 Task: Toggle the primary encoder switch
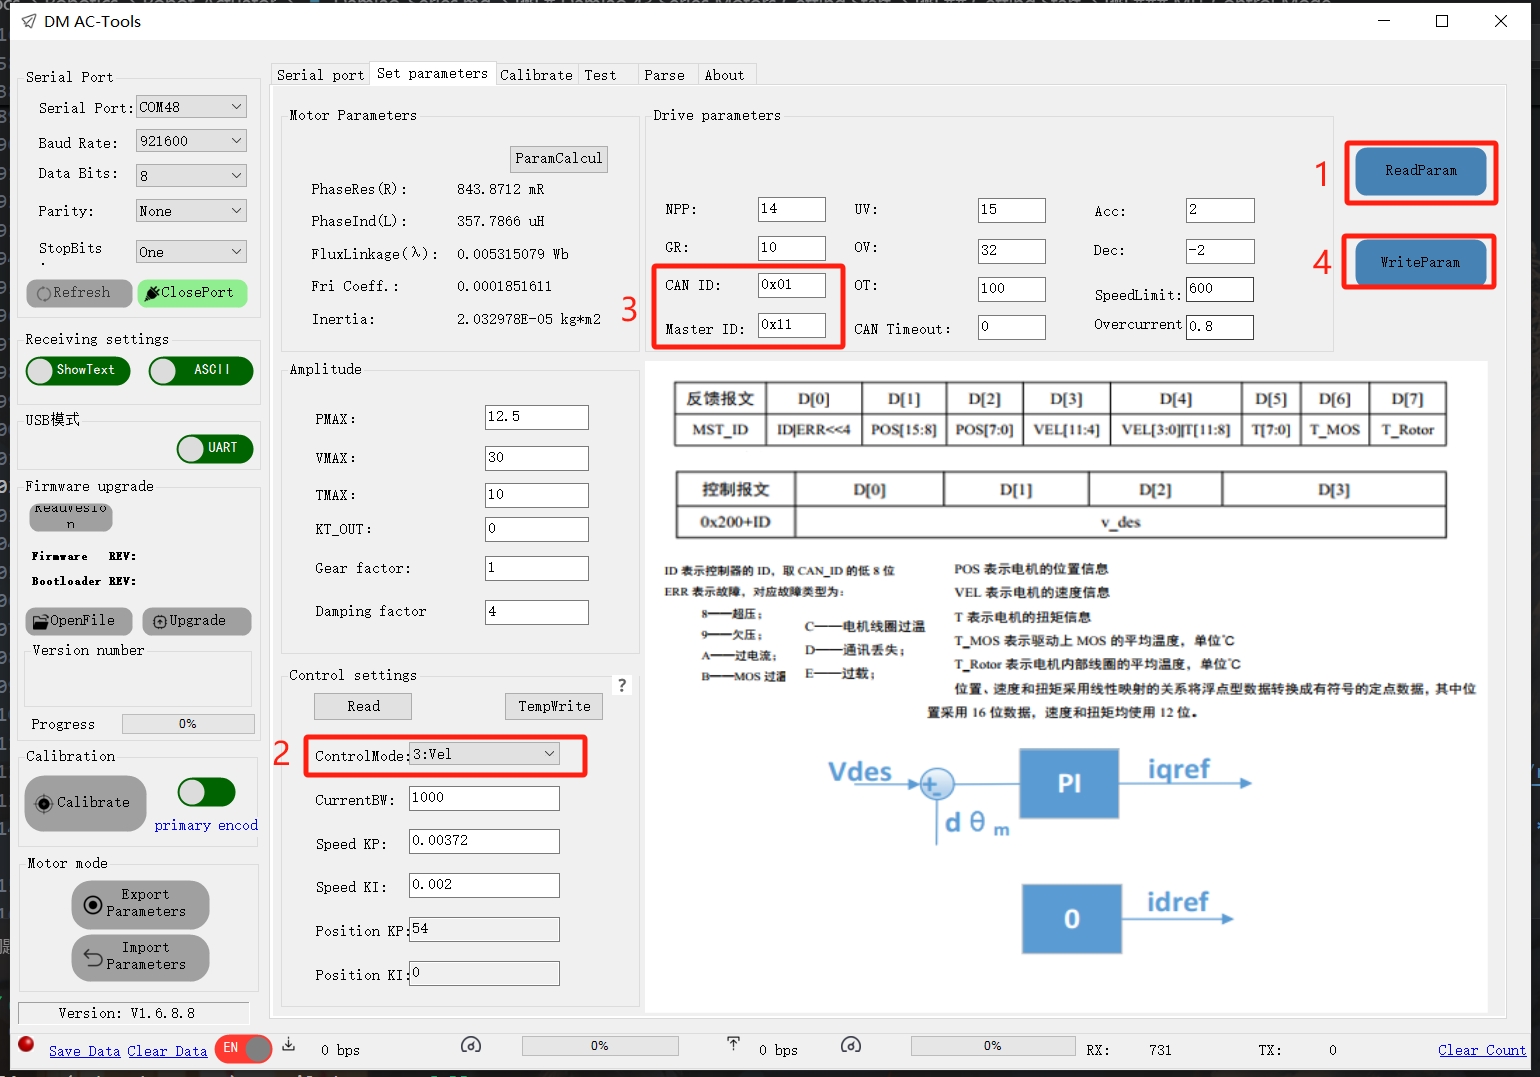click(207, 792)
